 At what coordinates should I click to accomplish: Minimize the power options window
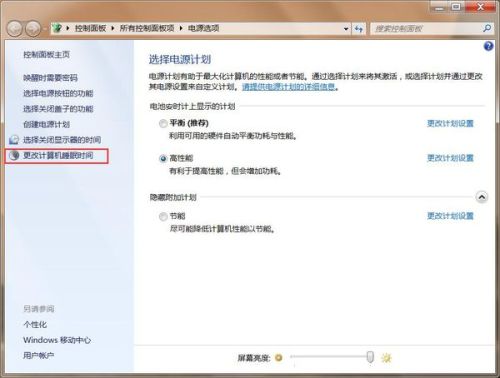440,7
